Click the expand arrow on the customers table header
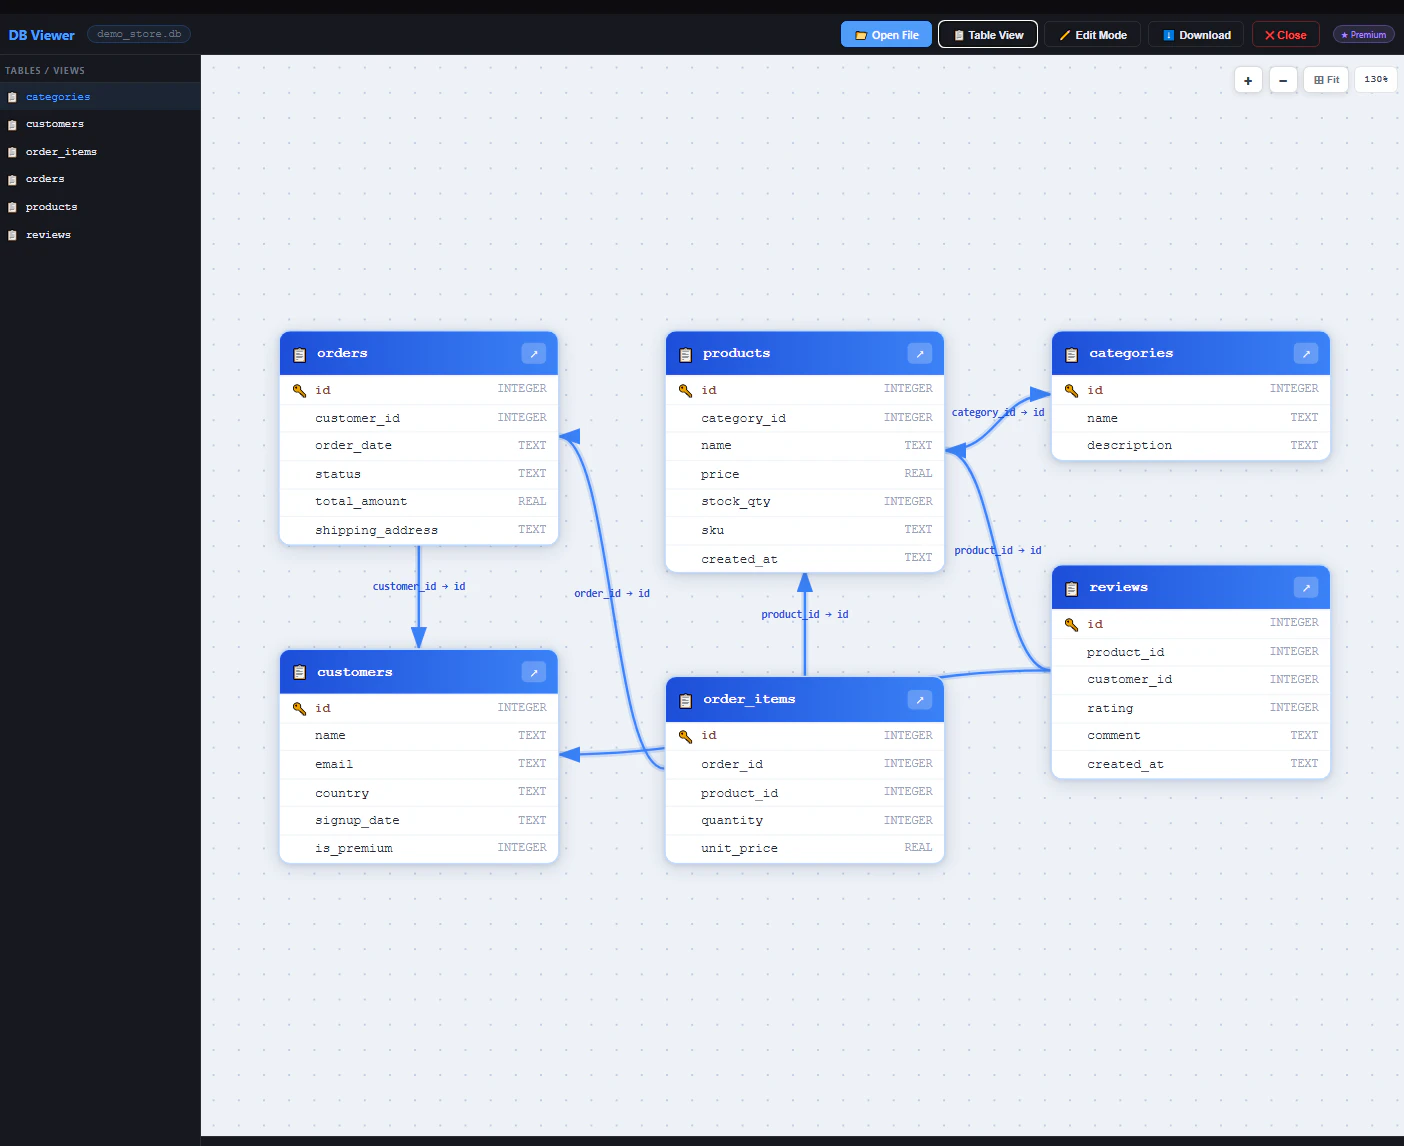This screenshot has width=1404, height=1146. 533,672
